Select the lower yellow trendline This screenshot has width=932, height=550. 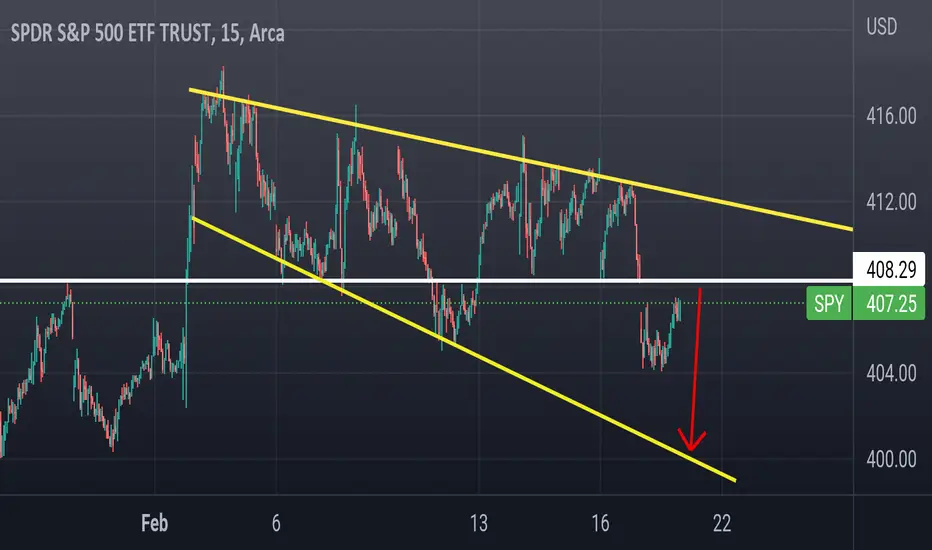point(464,350)
